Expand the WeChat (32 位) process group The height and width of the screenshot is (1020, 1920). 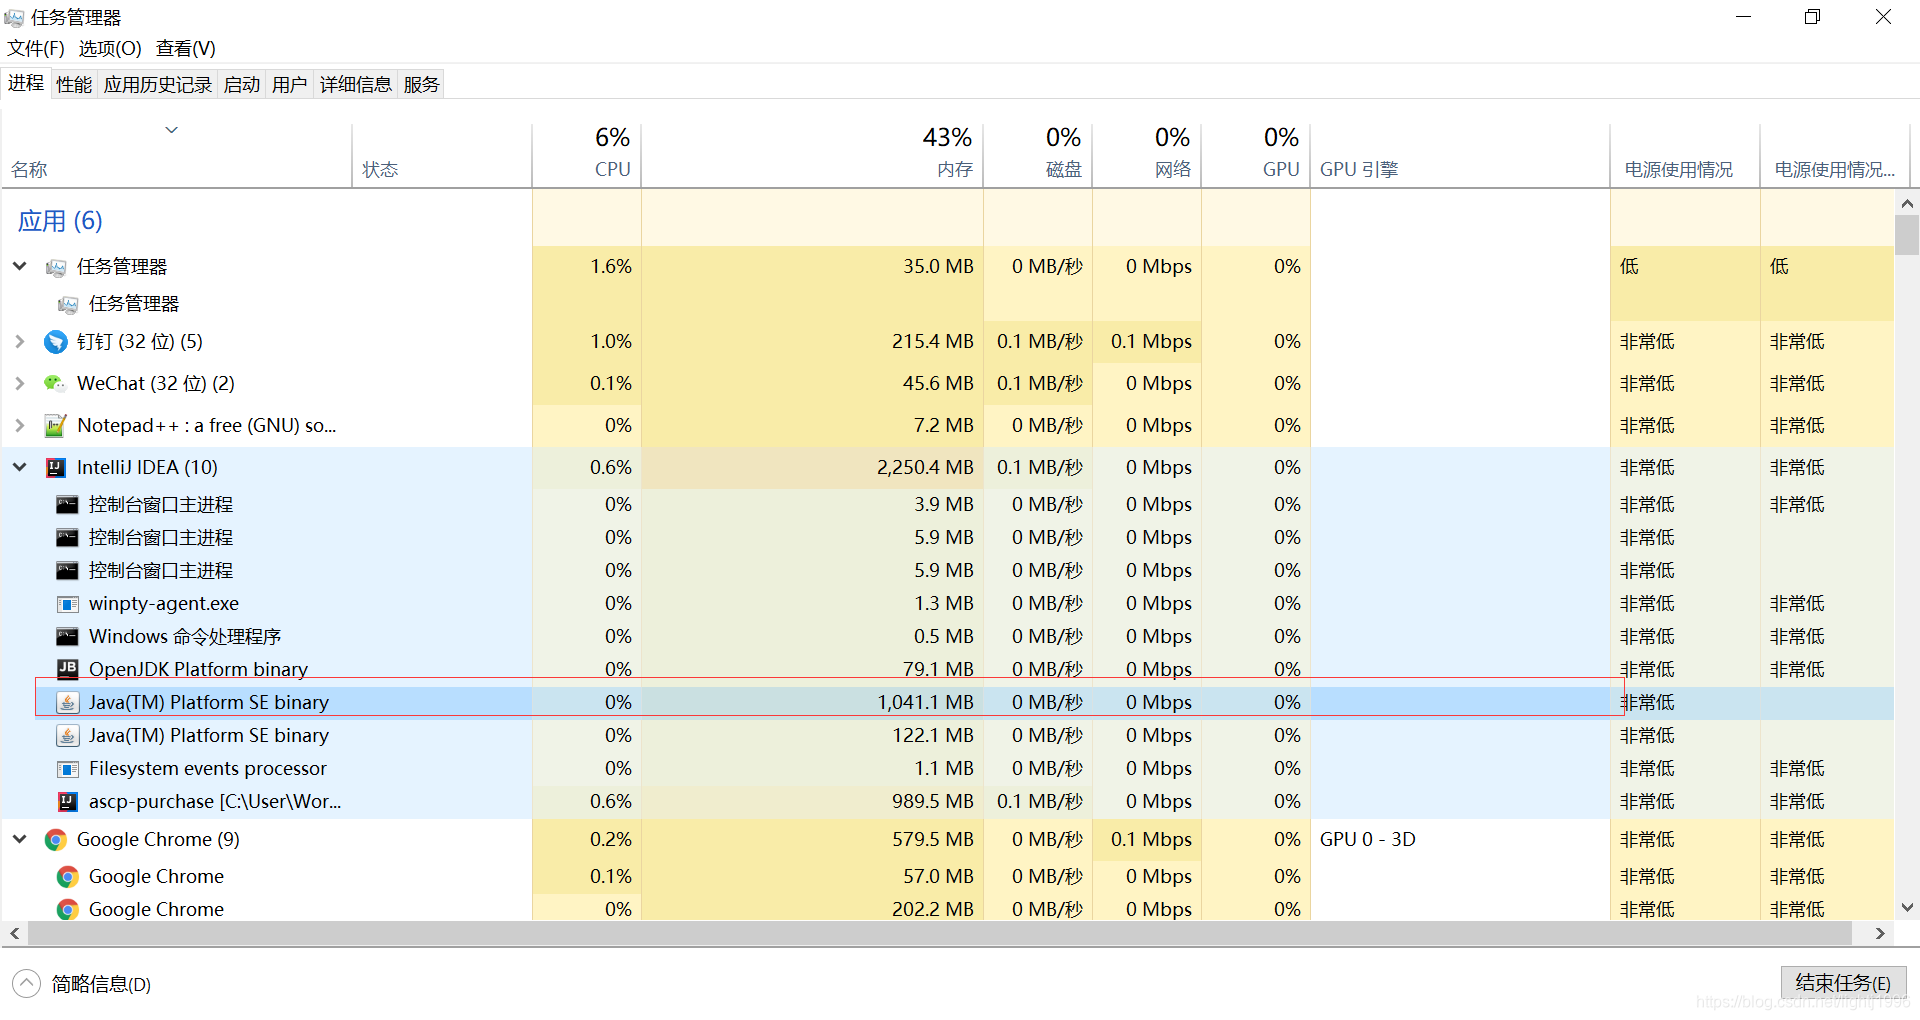19,384
